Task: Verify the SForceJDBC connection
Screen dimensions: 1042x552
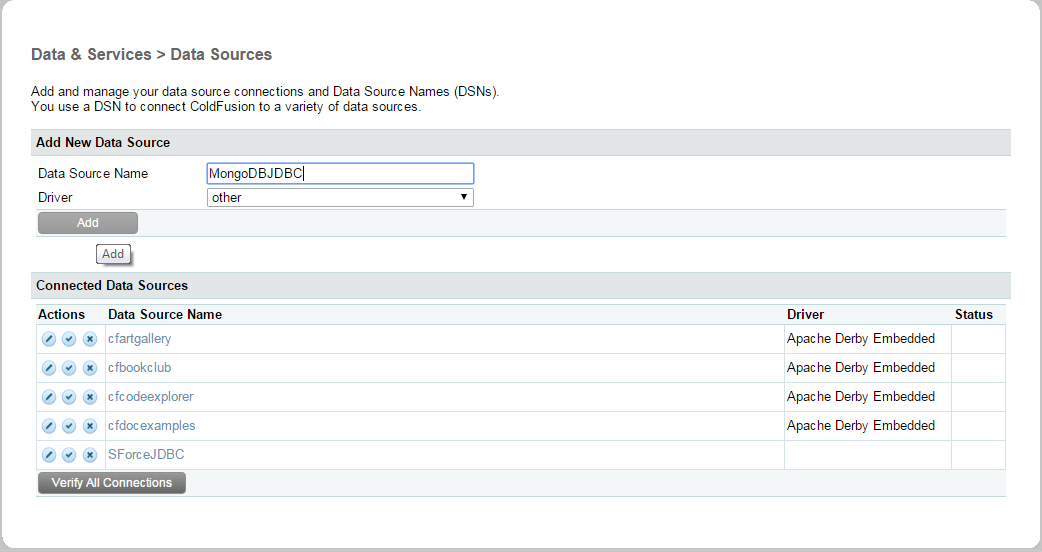Action: [69, 456]
